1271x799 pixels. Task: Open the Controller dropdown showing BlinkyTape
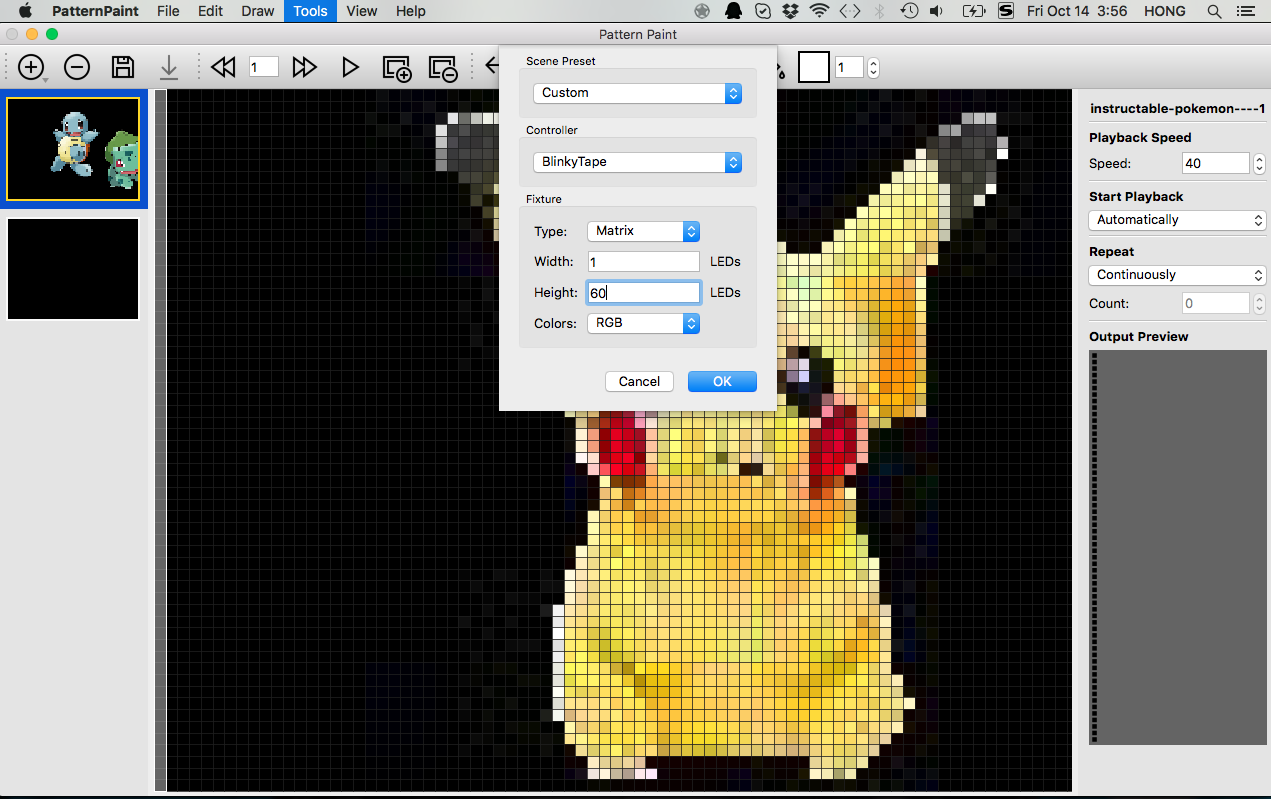click(637, 162)
